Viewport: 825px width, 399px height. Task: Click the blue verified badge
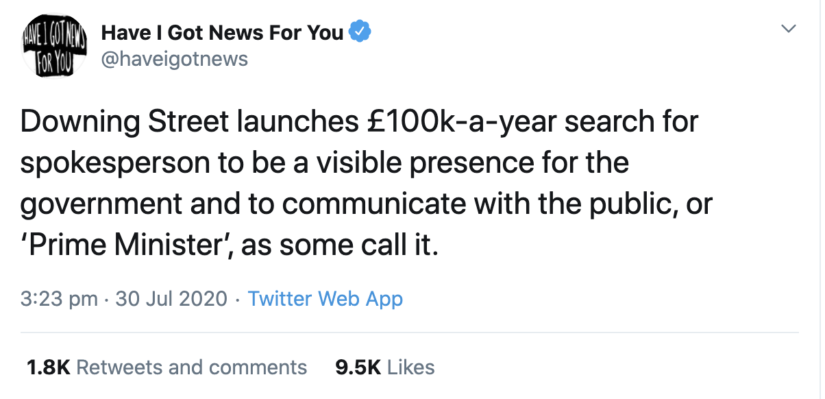click(360, 33)
